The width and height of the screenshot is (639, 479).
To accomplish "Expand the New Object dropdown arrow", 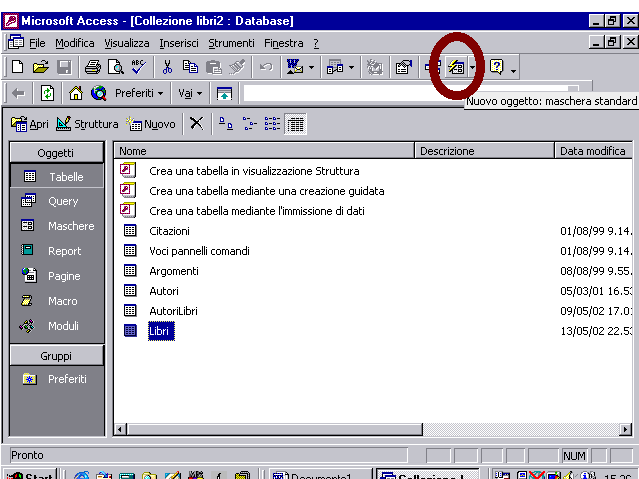I will [x=473, y=68].
